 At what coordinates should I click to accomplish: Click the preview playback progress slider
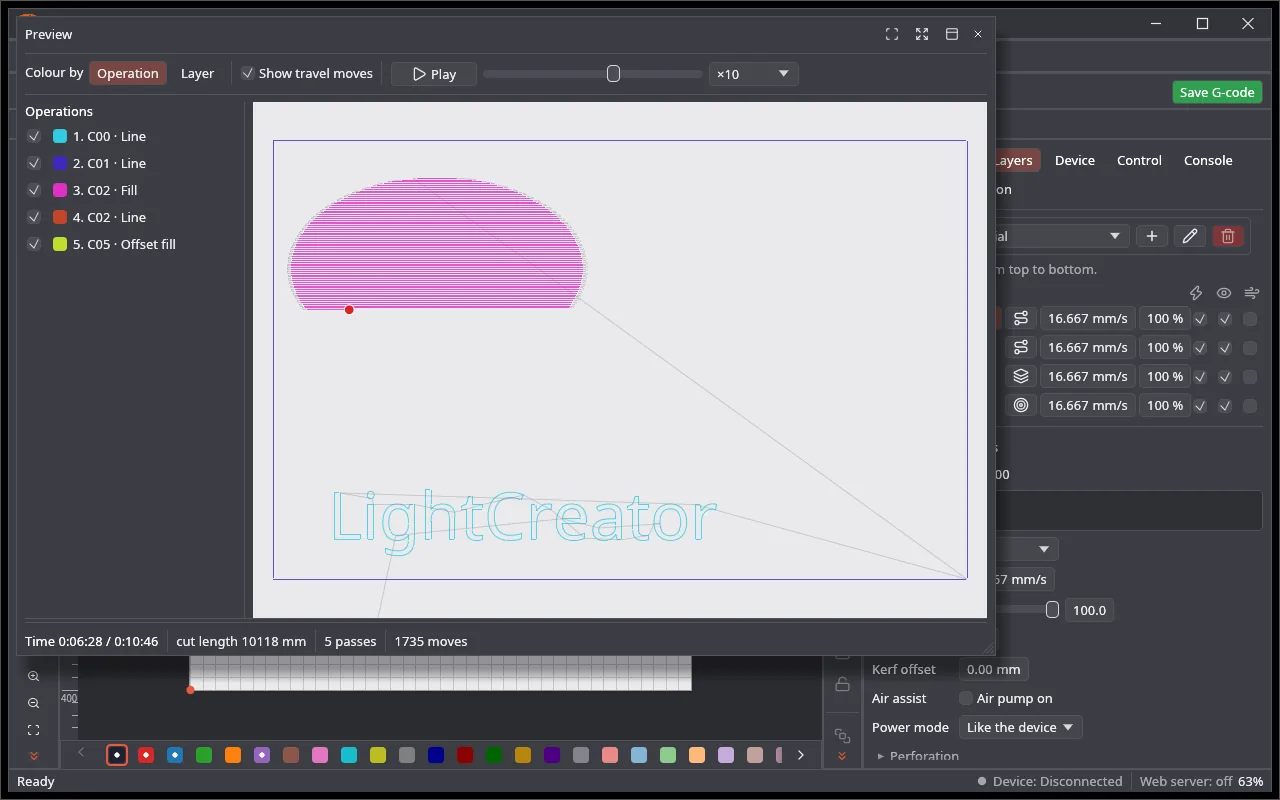tap(592, 74)
